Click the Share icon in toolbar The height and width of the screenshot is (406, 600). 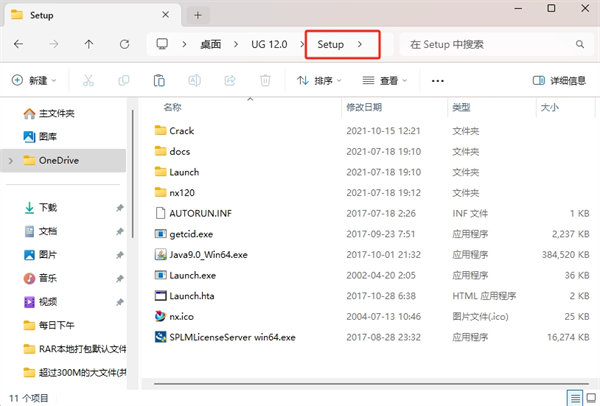pos(230,80)
